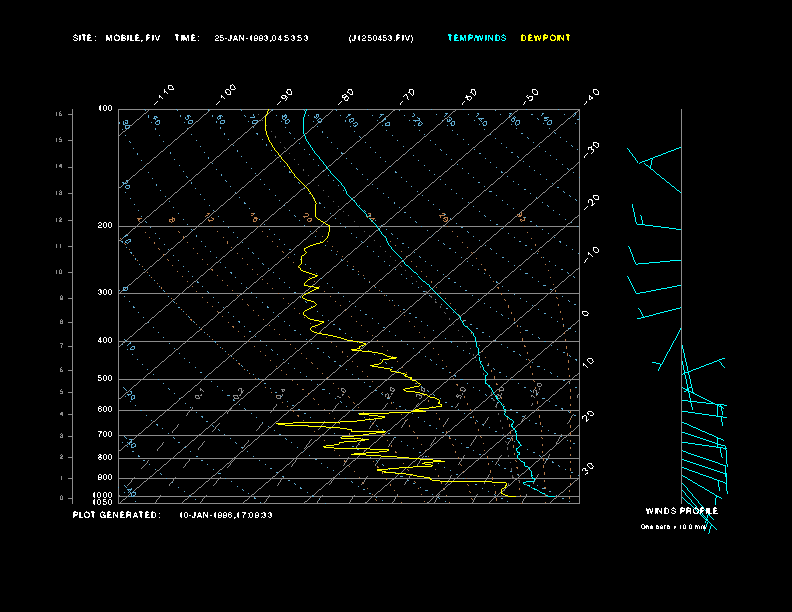
Task: Click the -10 temperature label on right edge
Action: (592, 255)
